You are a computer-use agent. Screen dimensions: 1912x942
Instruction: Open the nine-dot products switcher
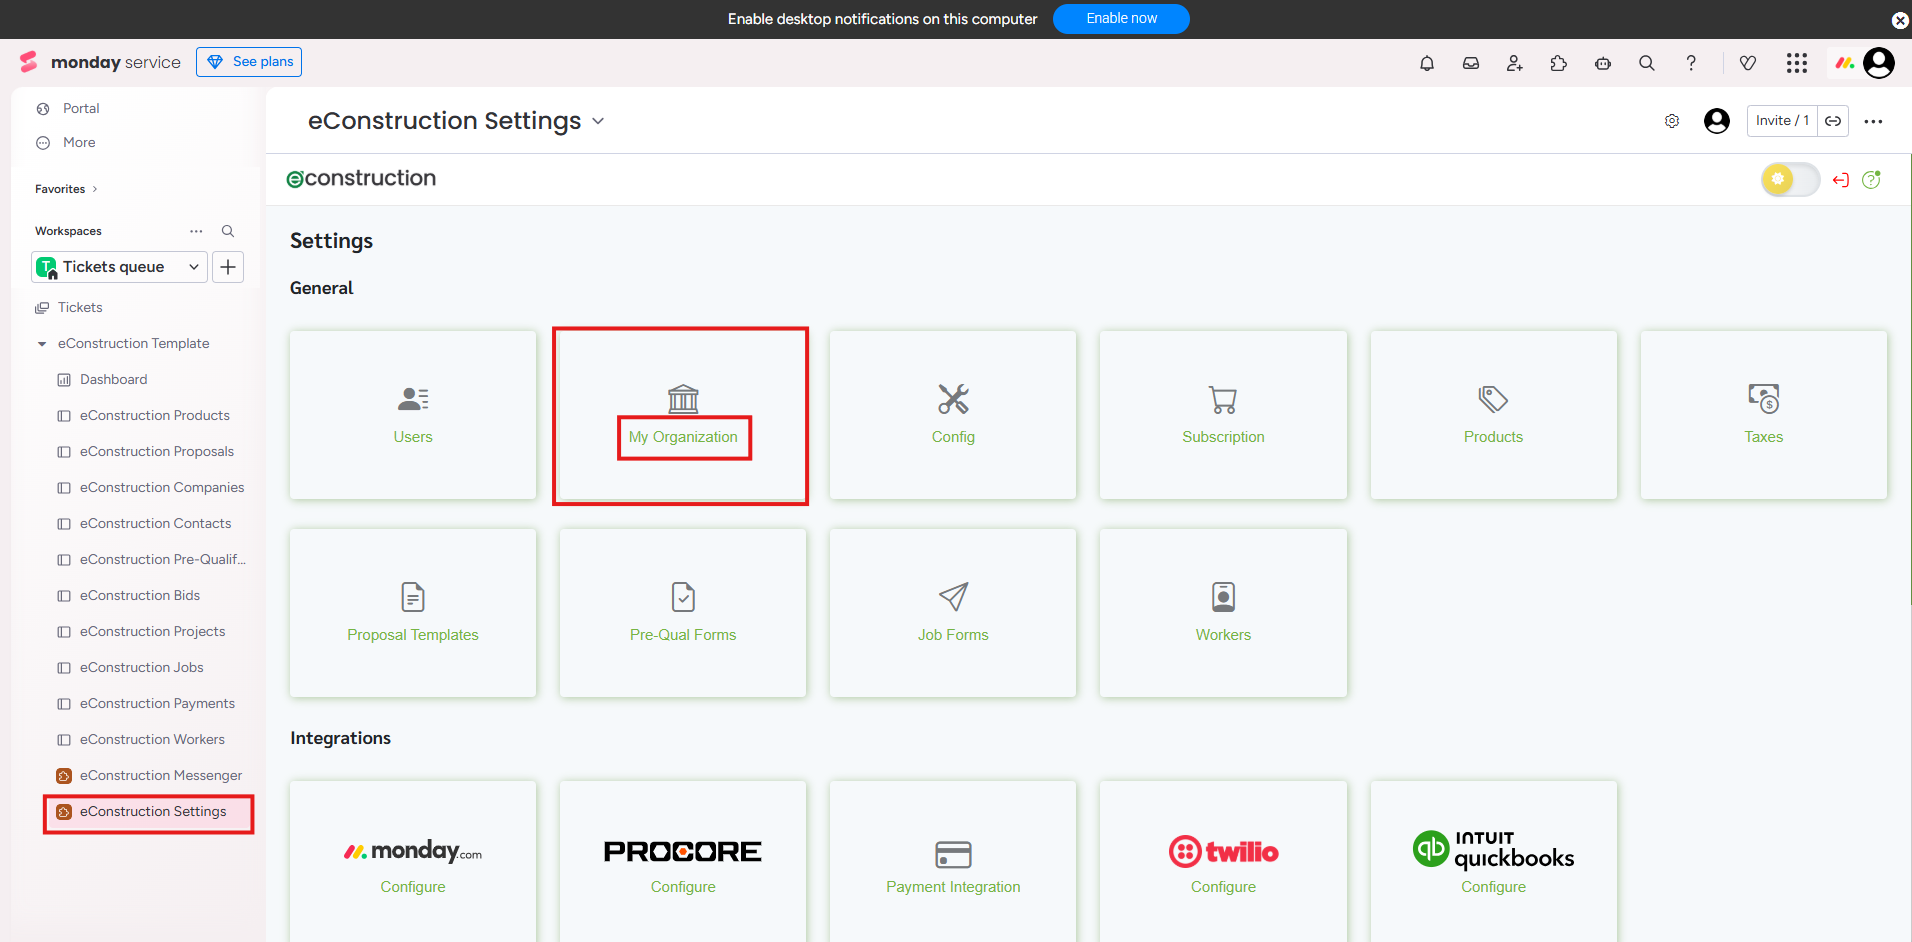(x=1797, y=63)
